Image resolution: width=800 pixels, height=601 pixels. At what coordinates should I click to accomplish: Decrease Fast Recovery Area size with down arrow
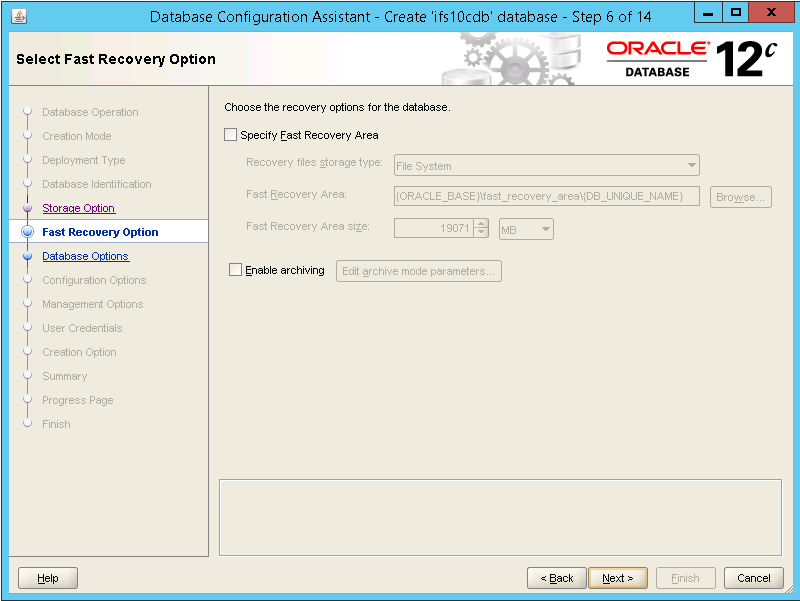(x=481, y=234)
